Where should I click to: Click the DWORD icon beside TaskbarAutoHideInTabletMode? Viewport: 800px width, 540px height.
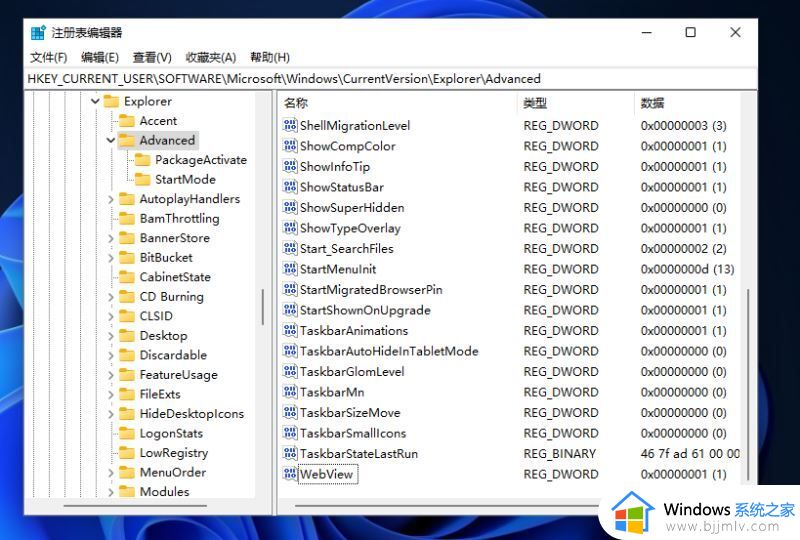coord(290,351)
